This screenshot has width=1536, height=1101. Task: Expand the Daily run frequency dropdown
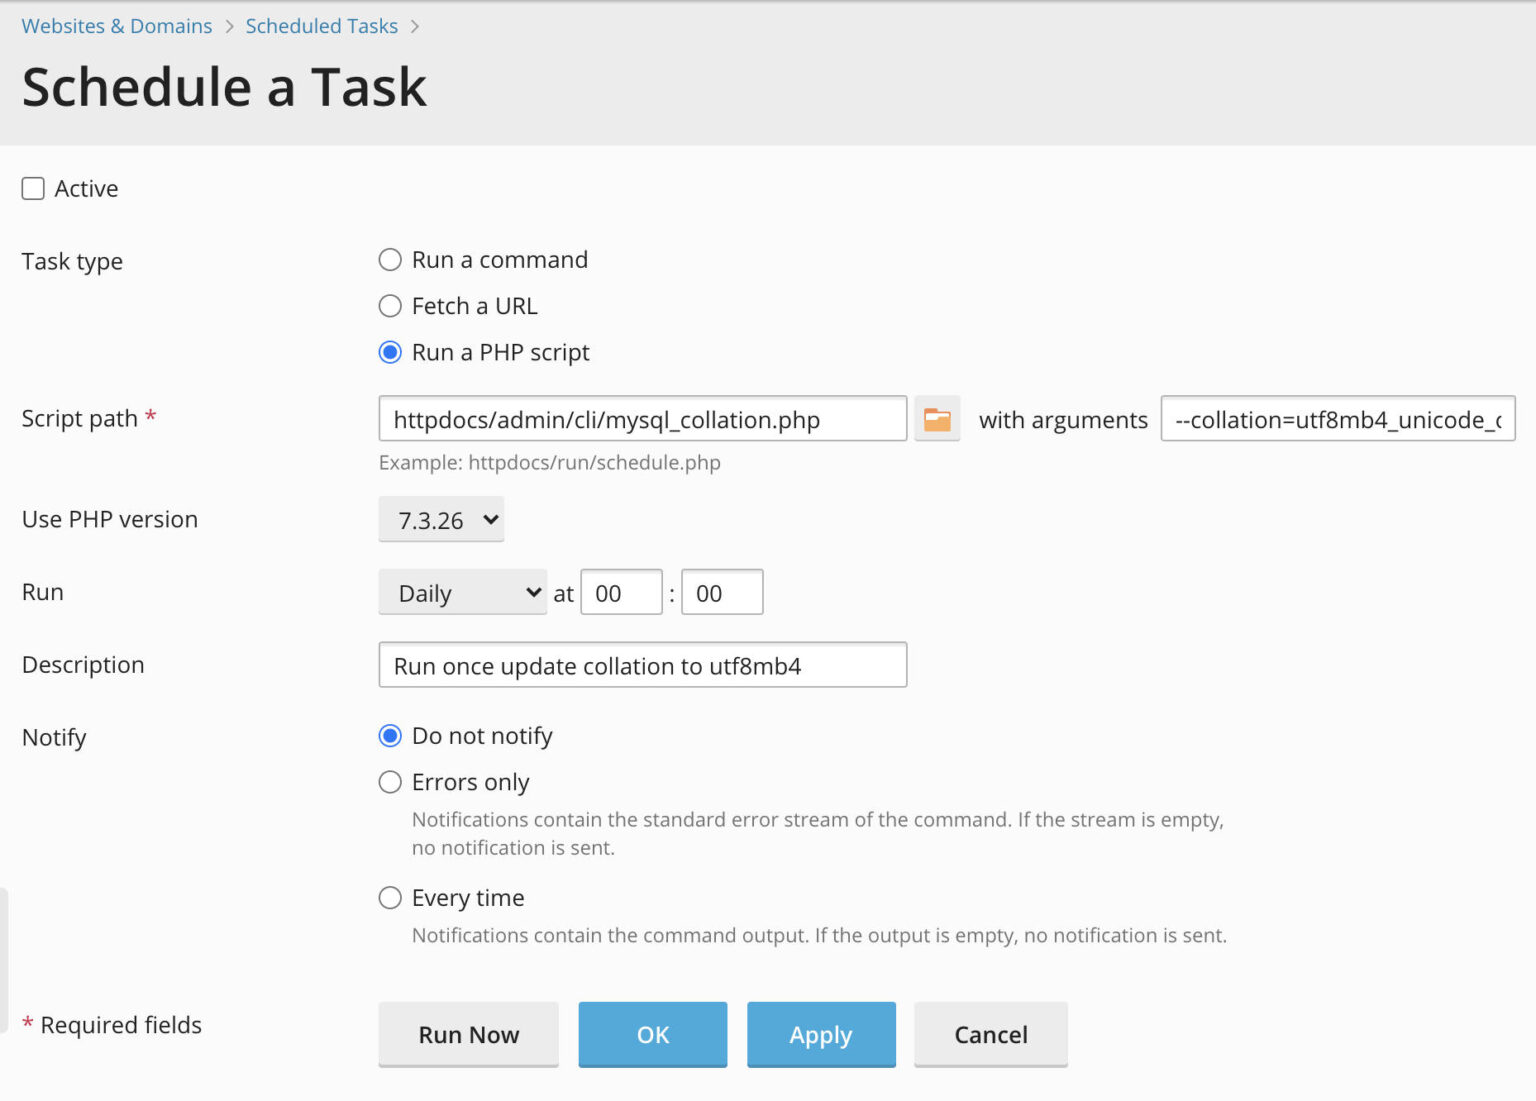click(462, 593)
